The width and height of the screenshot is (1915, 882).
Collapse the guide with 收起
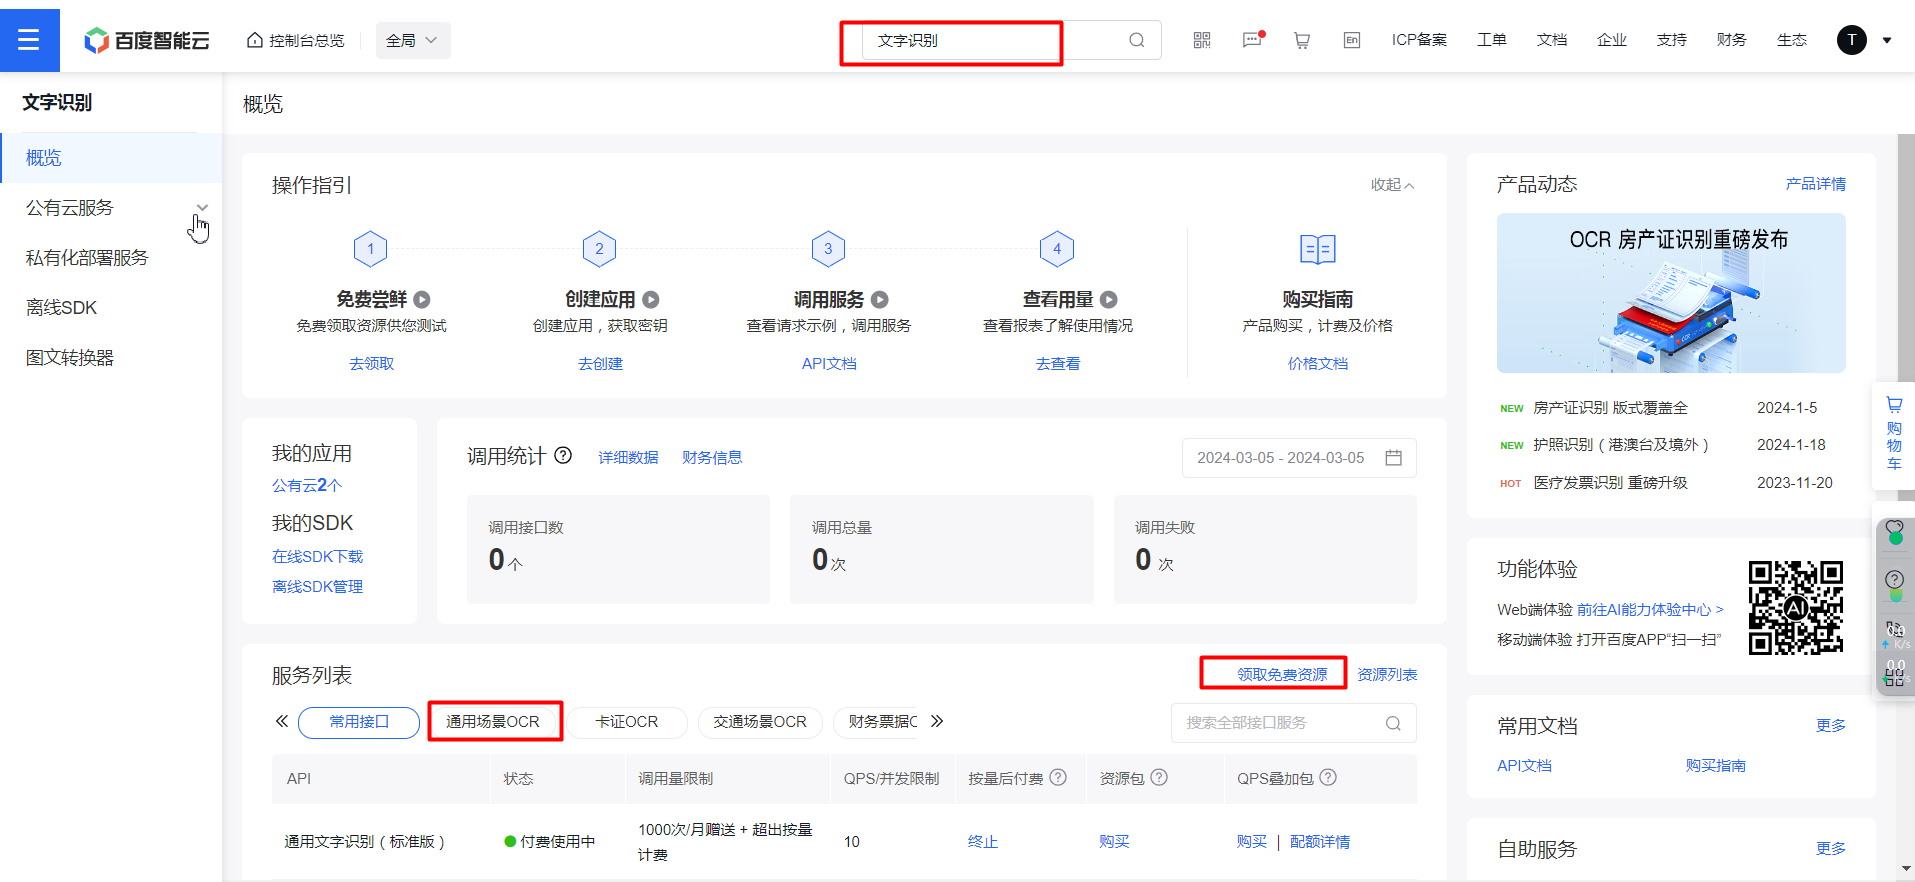1392,185
